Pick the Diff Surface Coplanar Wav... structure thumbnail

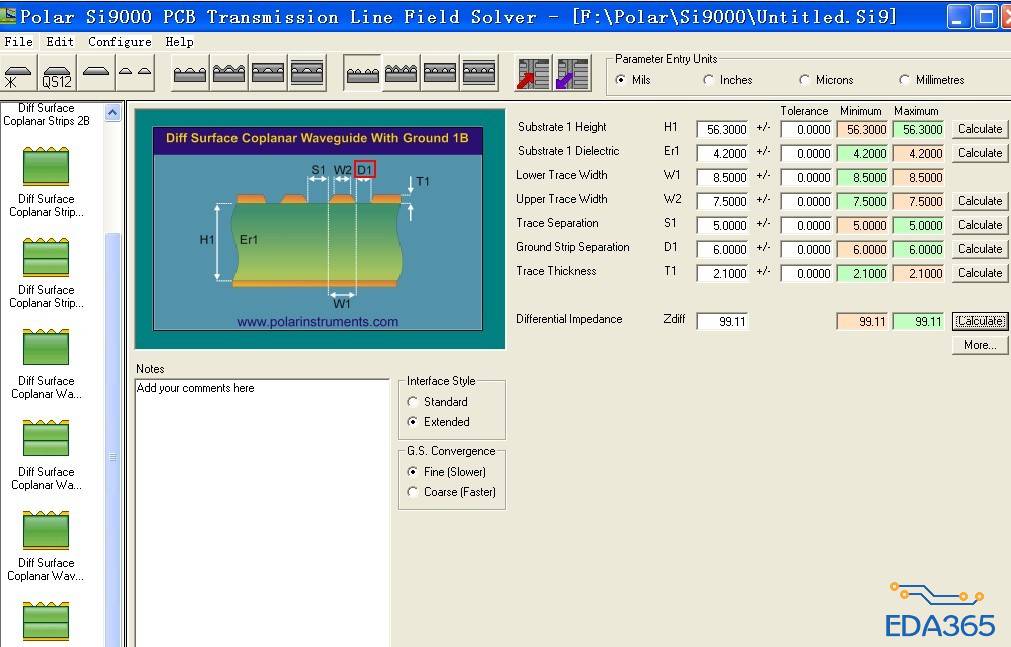[x=46, y=530]
